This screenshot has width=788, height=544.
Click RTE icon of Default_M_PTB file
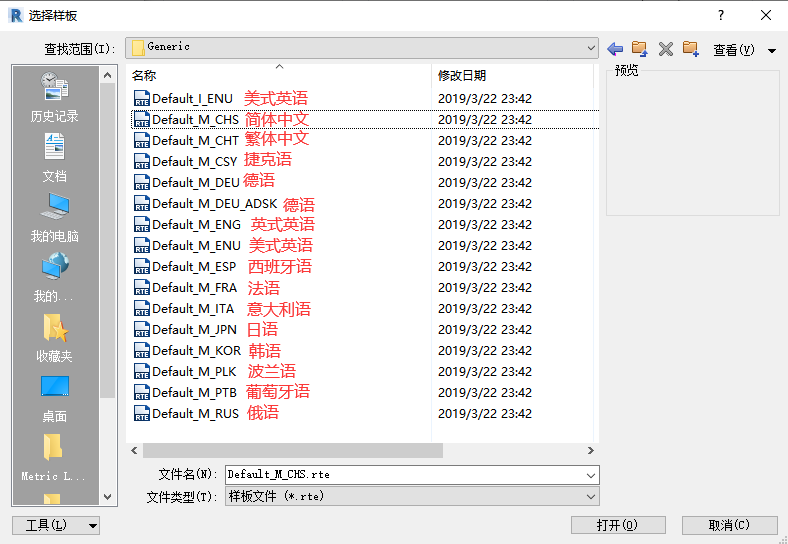click(x=142, y=392)
